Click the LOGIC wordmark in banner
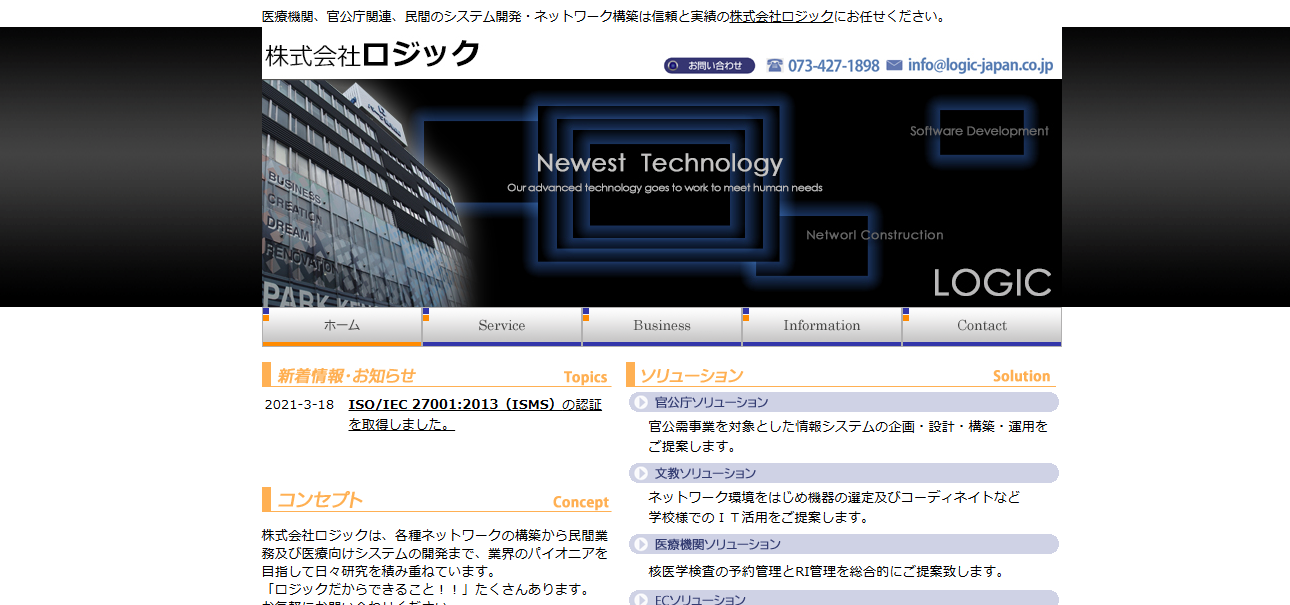Screen dimensions: 1290x605 pos(992,283)
